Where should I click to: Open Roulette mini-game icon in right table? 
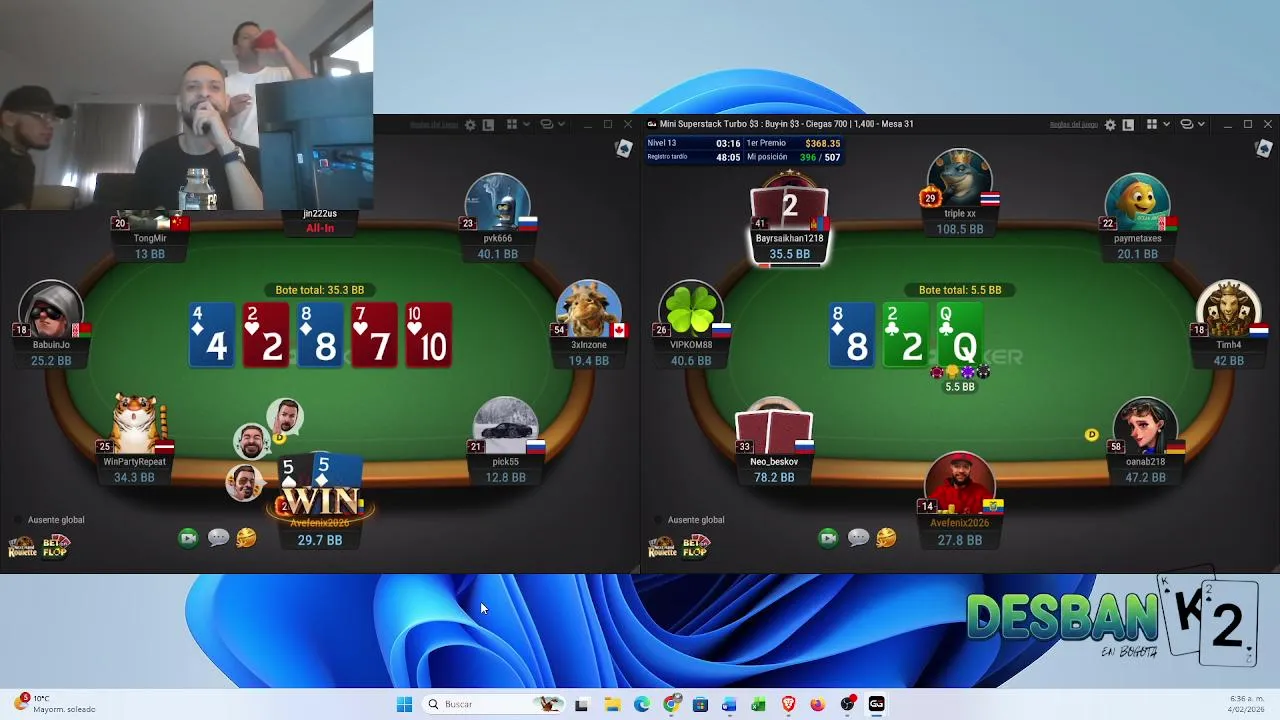tap(662, 547)
